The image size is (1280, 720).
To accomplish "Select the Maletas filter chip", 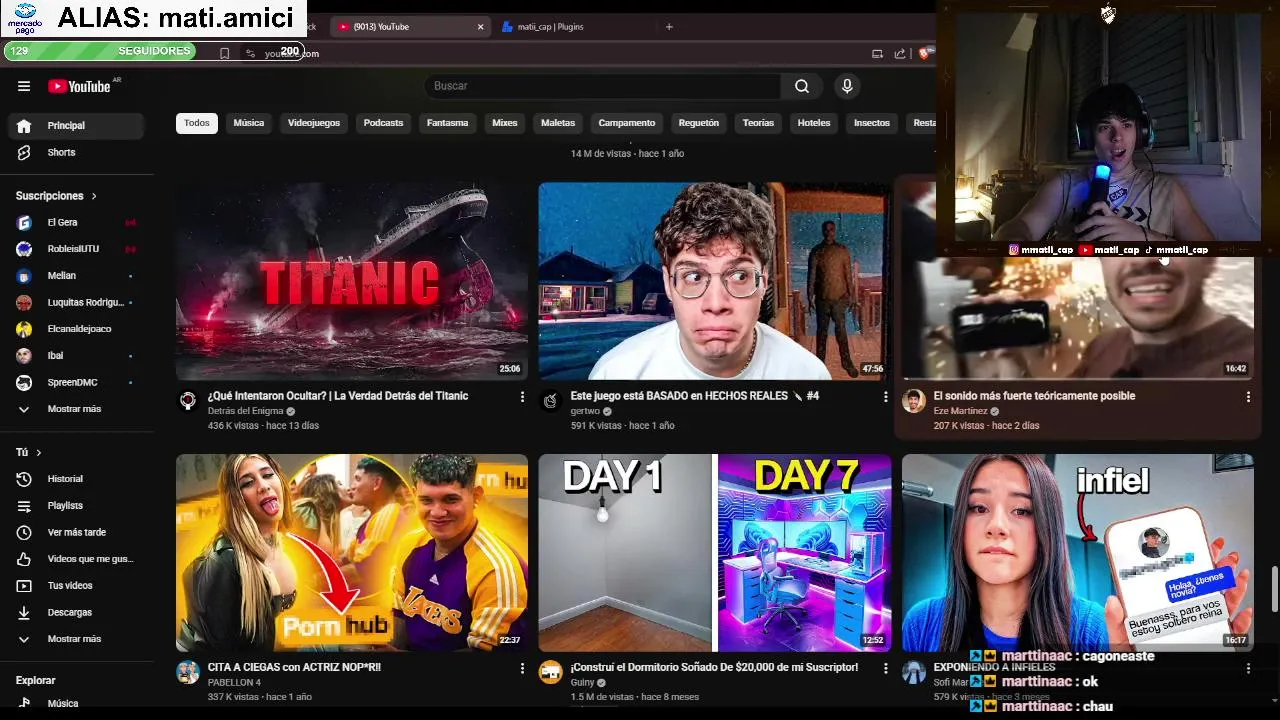I will point(558,123).
